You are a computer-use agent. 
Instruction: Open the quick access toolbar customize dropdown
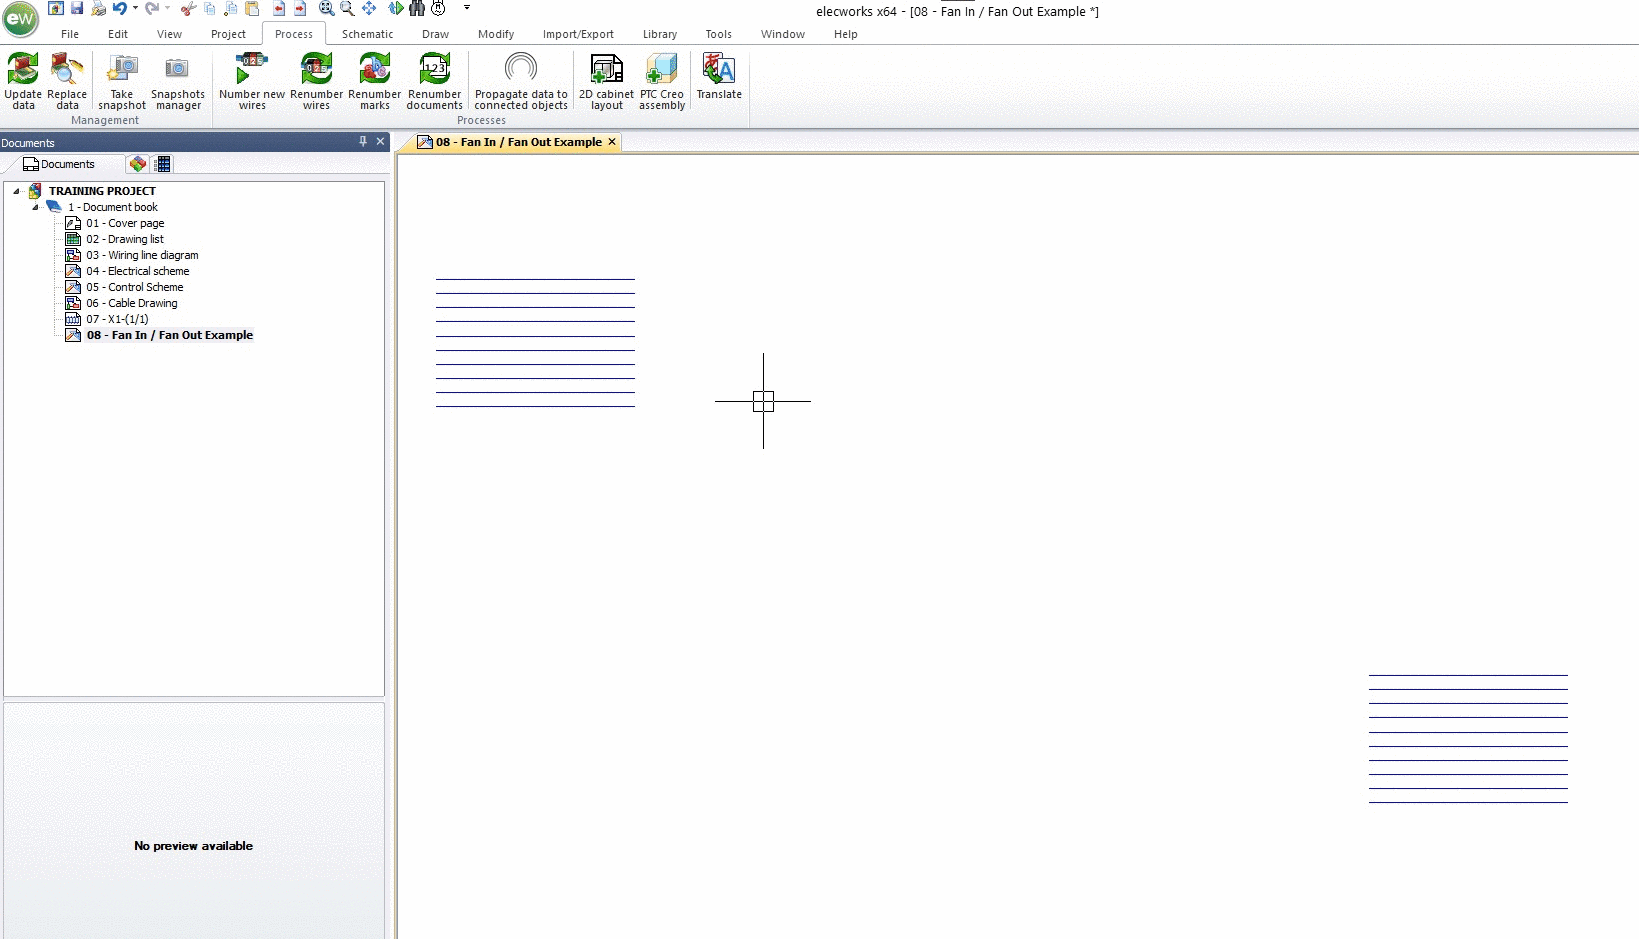point(467,8)
